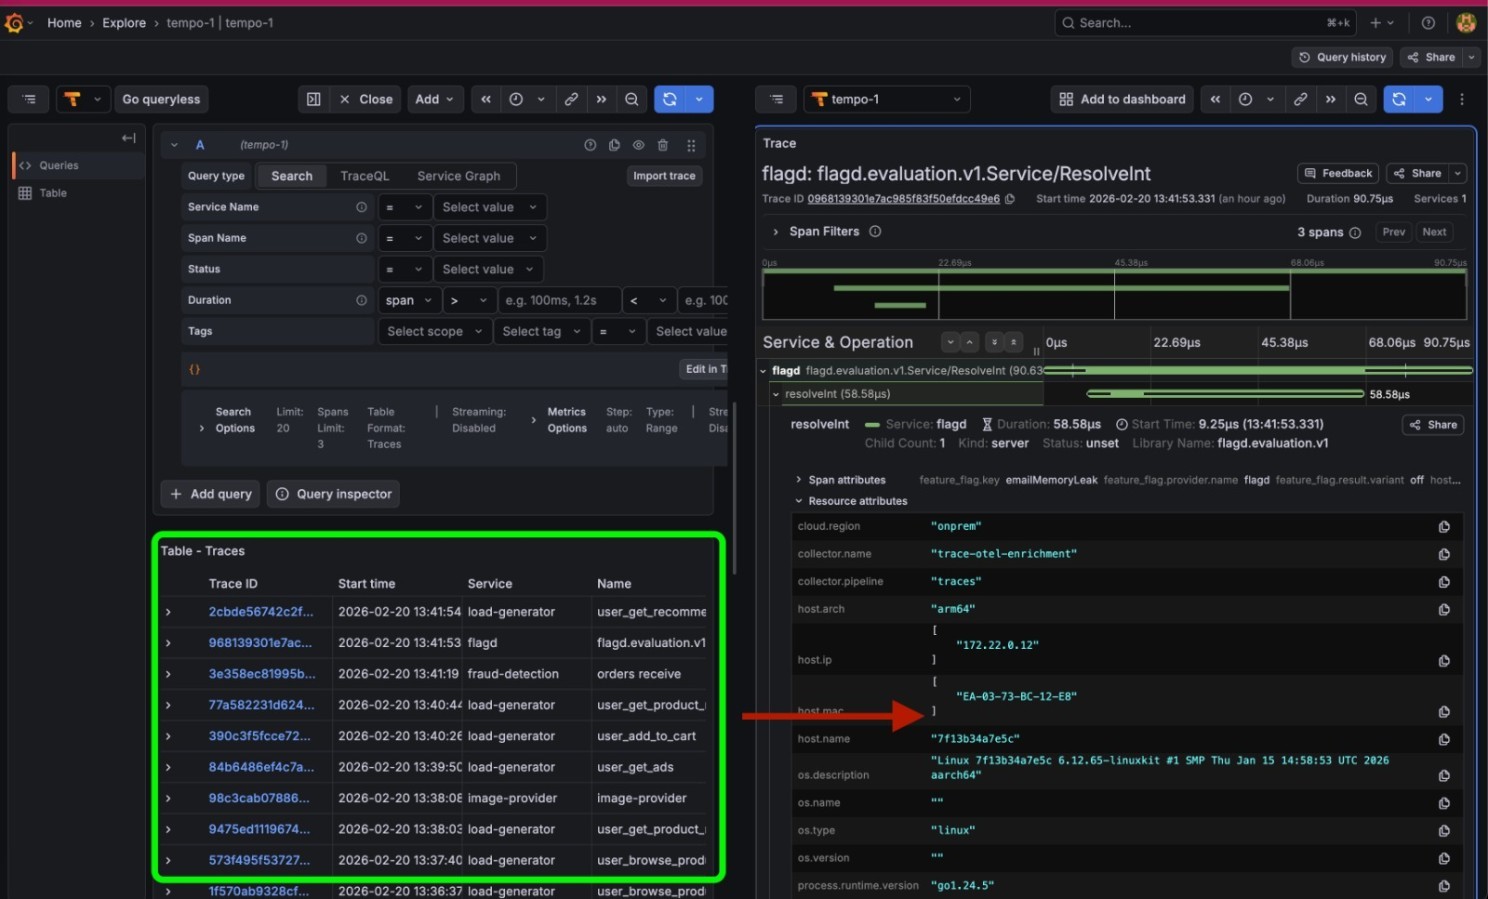Open the help icon in top bar
The width and height of the screenshot is (1488, 899).
tap(1428, 23)
